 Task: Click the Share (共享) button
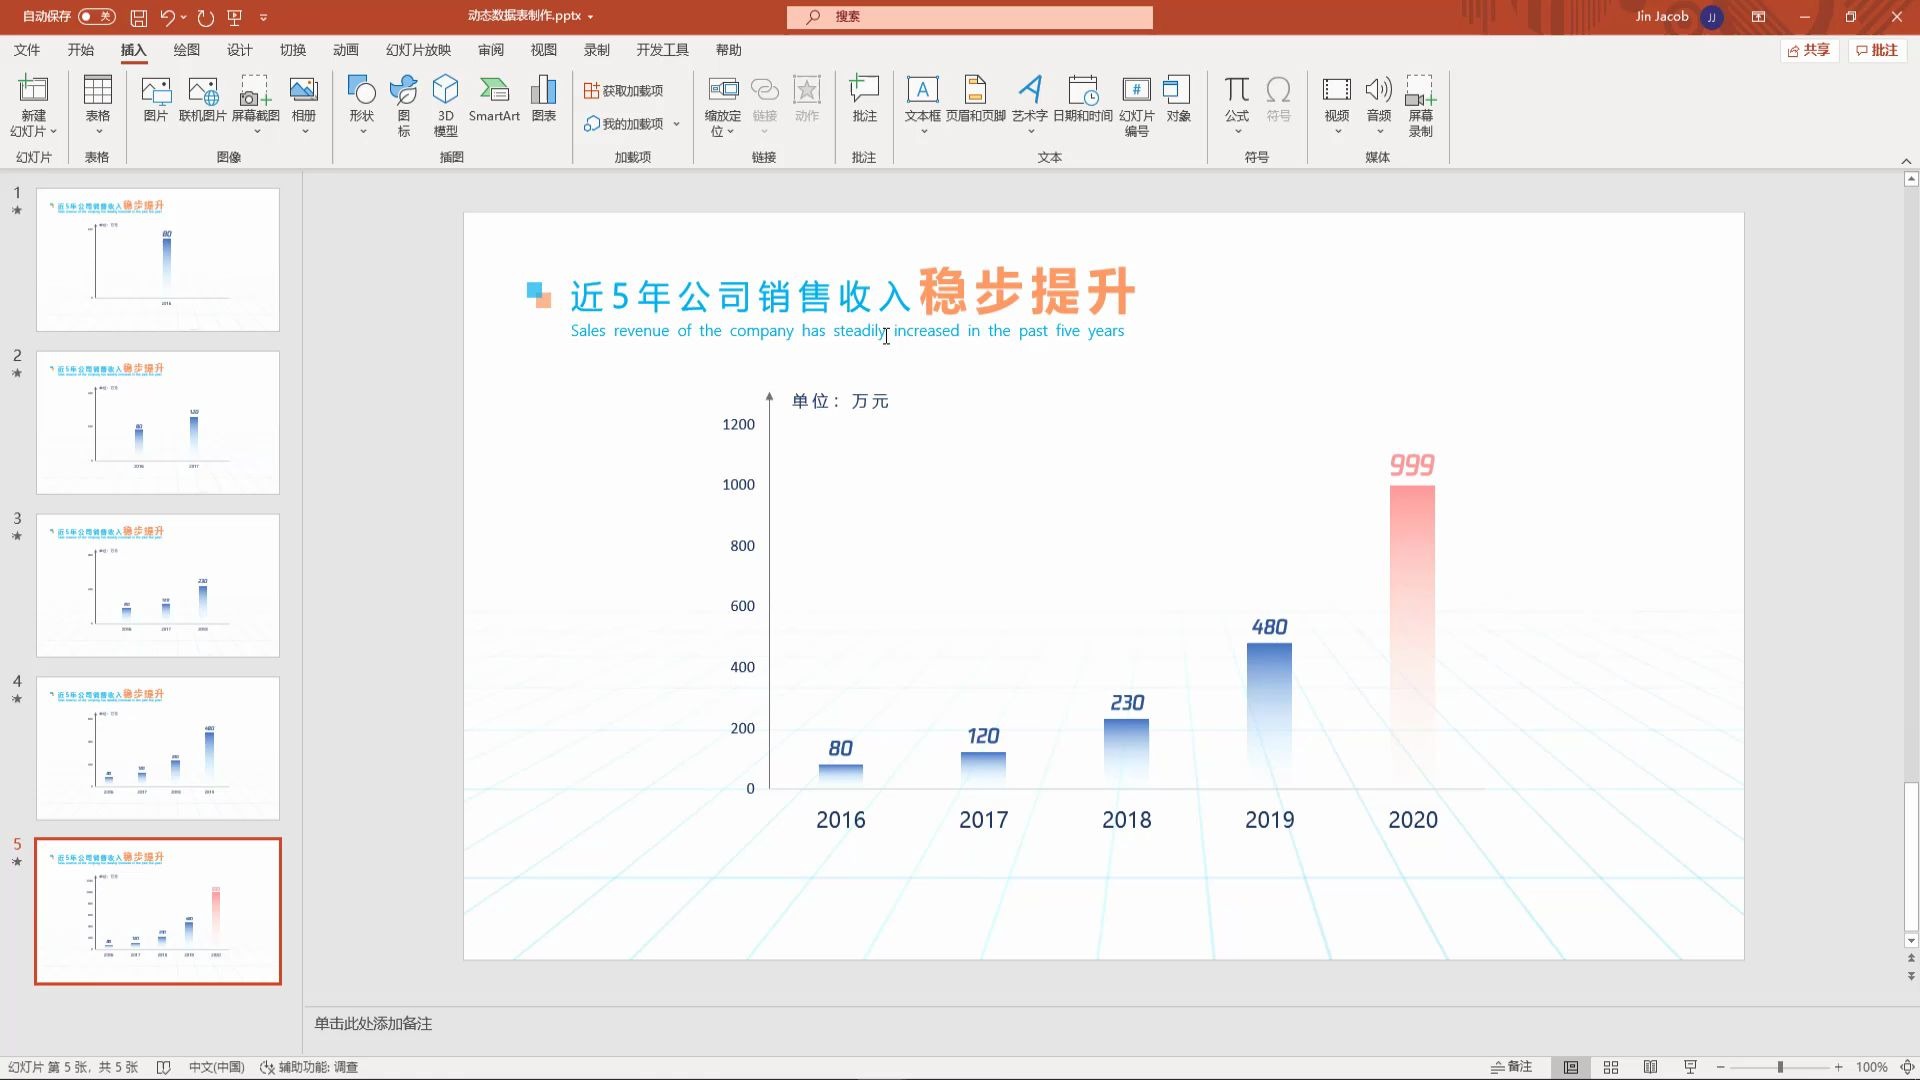1809,50
